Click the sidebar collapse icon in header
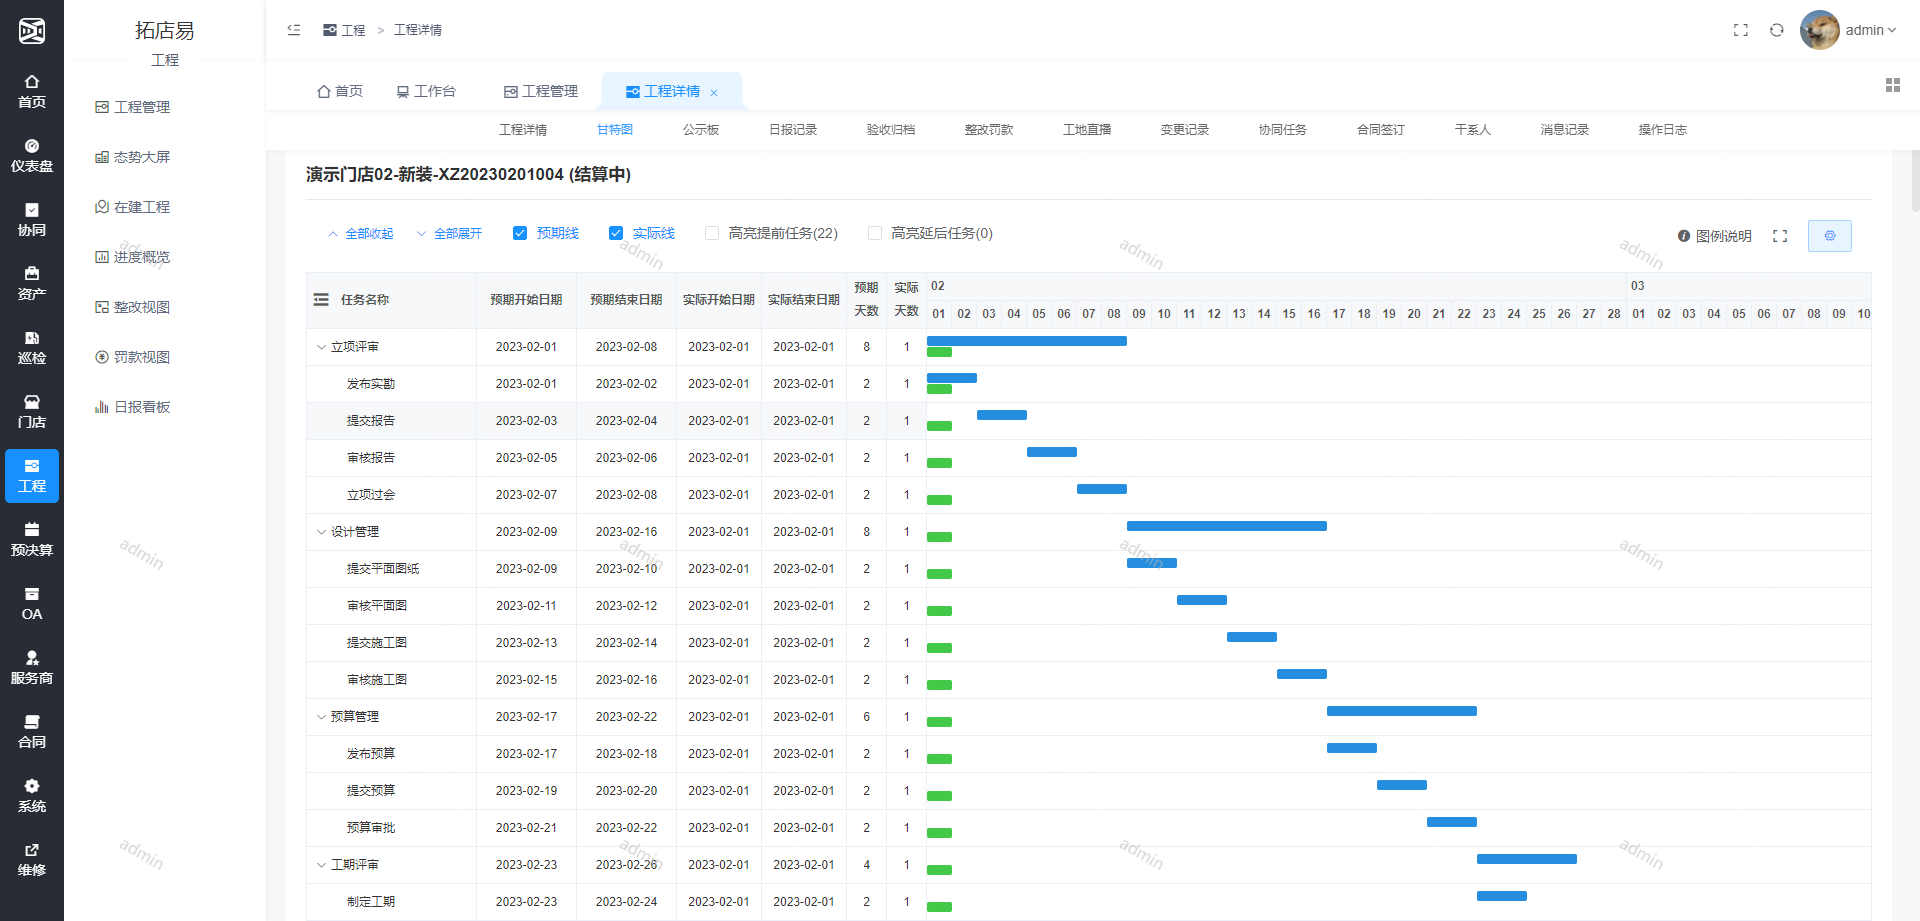1920x921 pixels. pyautogui.click(x=294, y=30)
